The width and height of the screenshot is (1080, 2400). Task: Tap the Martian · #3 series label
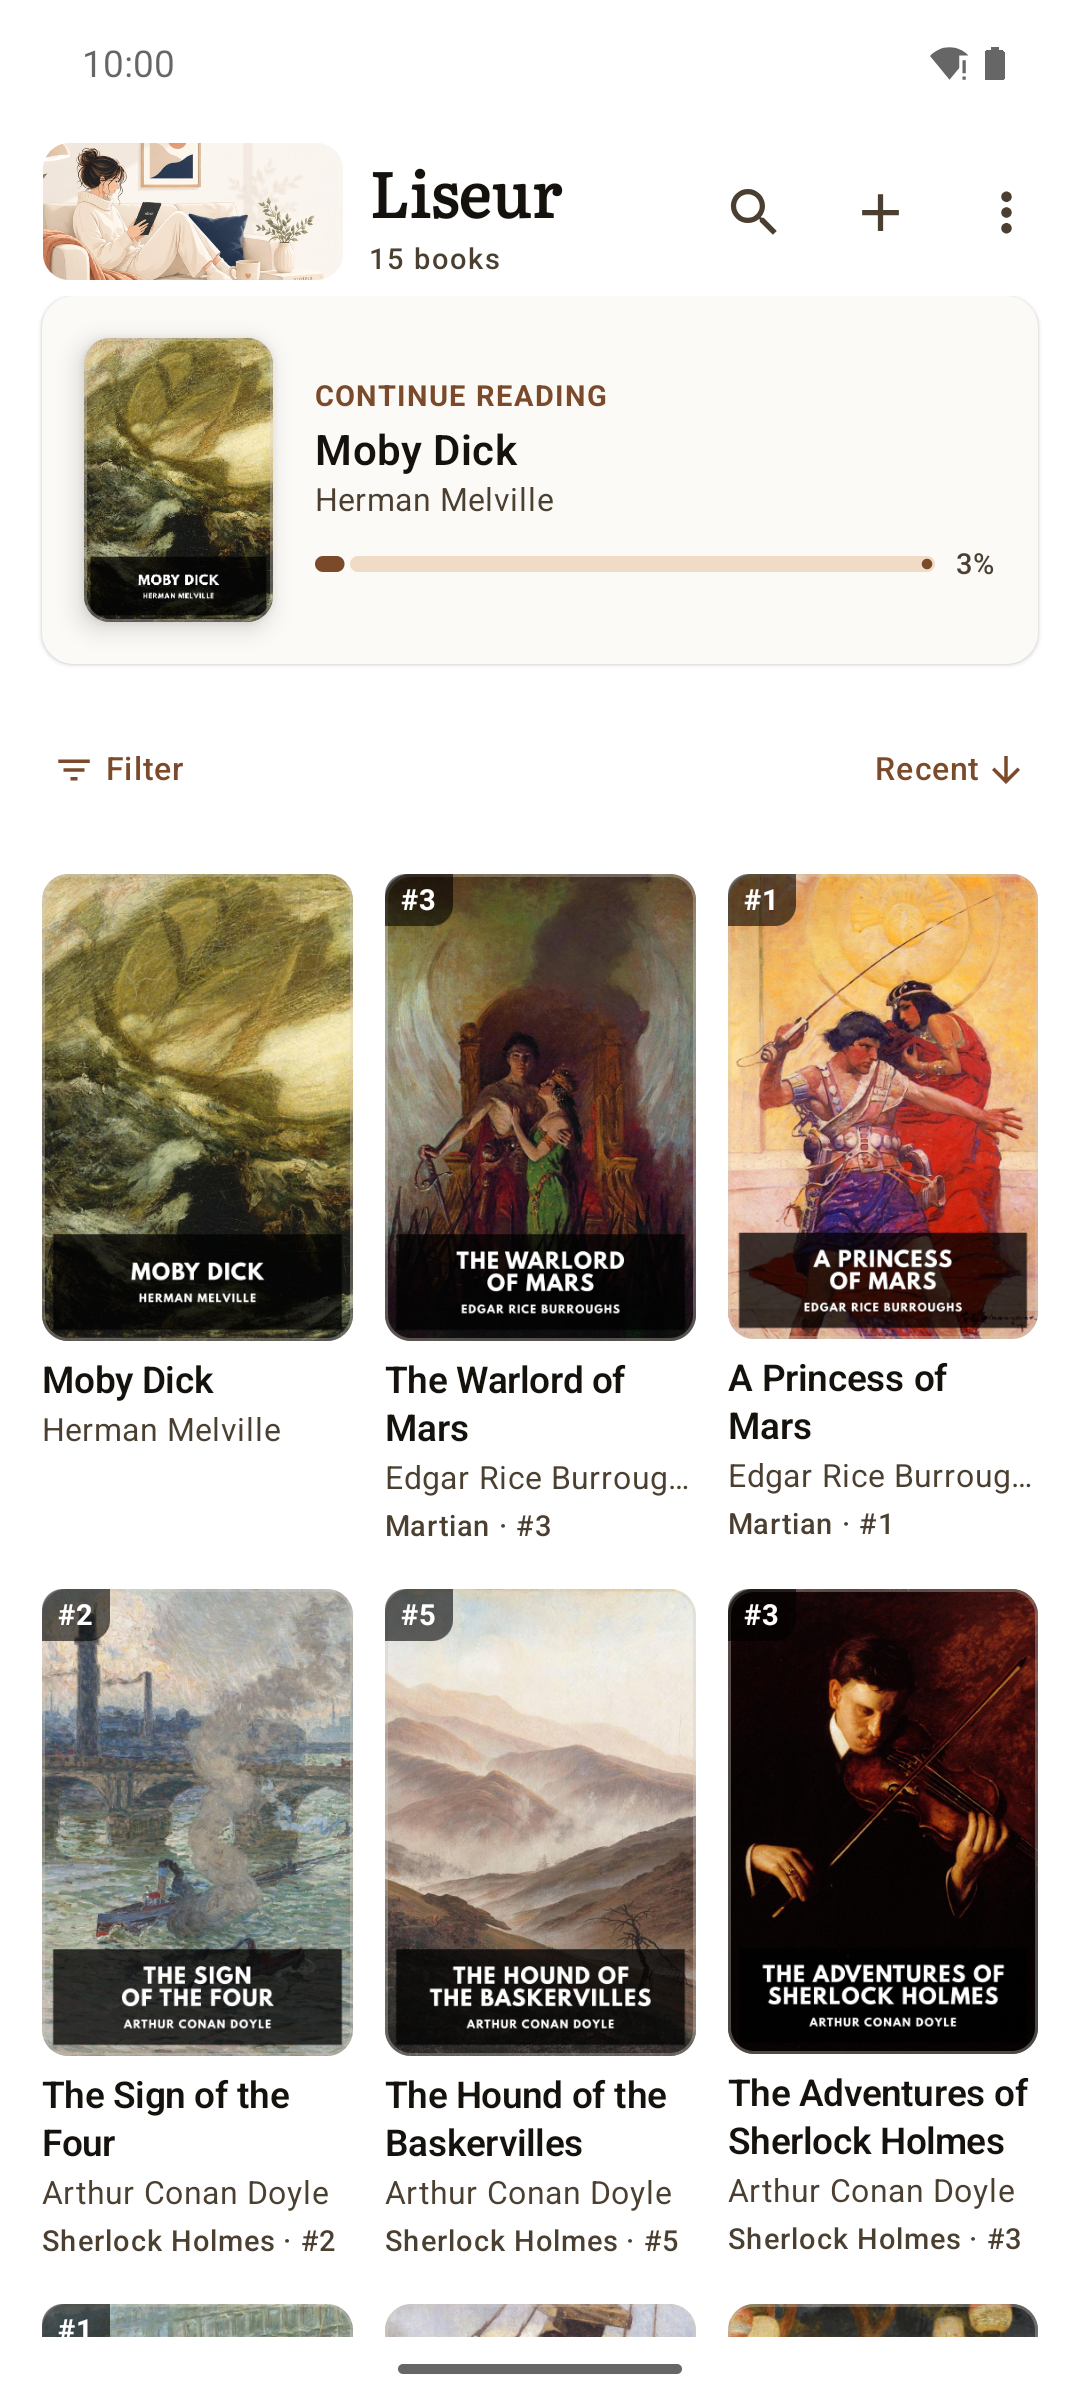[x=468, y=1526]
